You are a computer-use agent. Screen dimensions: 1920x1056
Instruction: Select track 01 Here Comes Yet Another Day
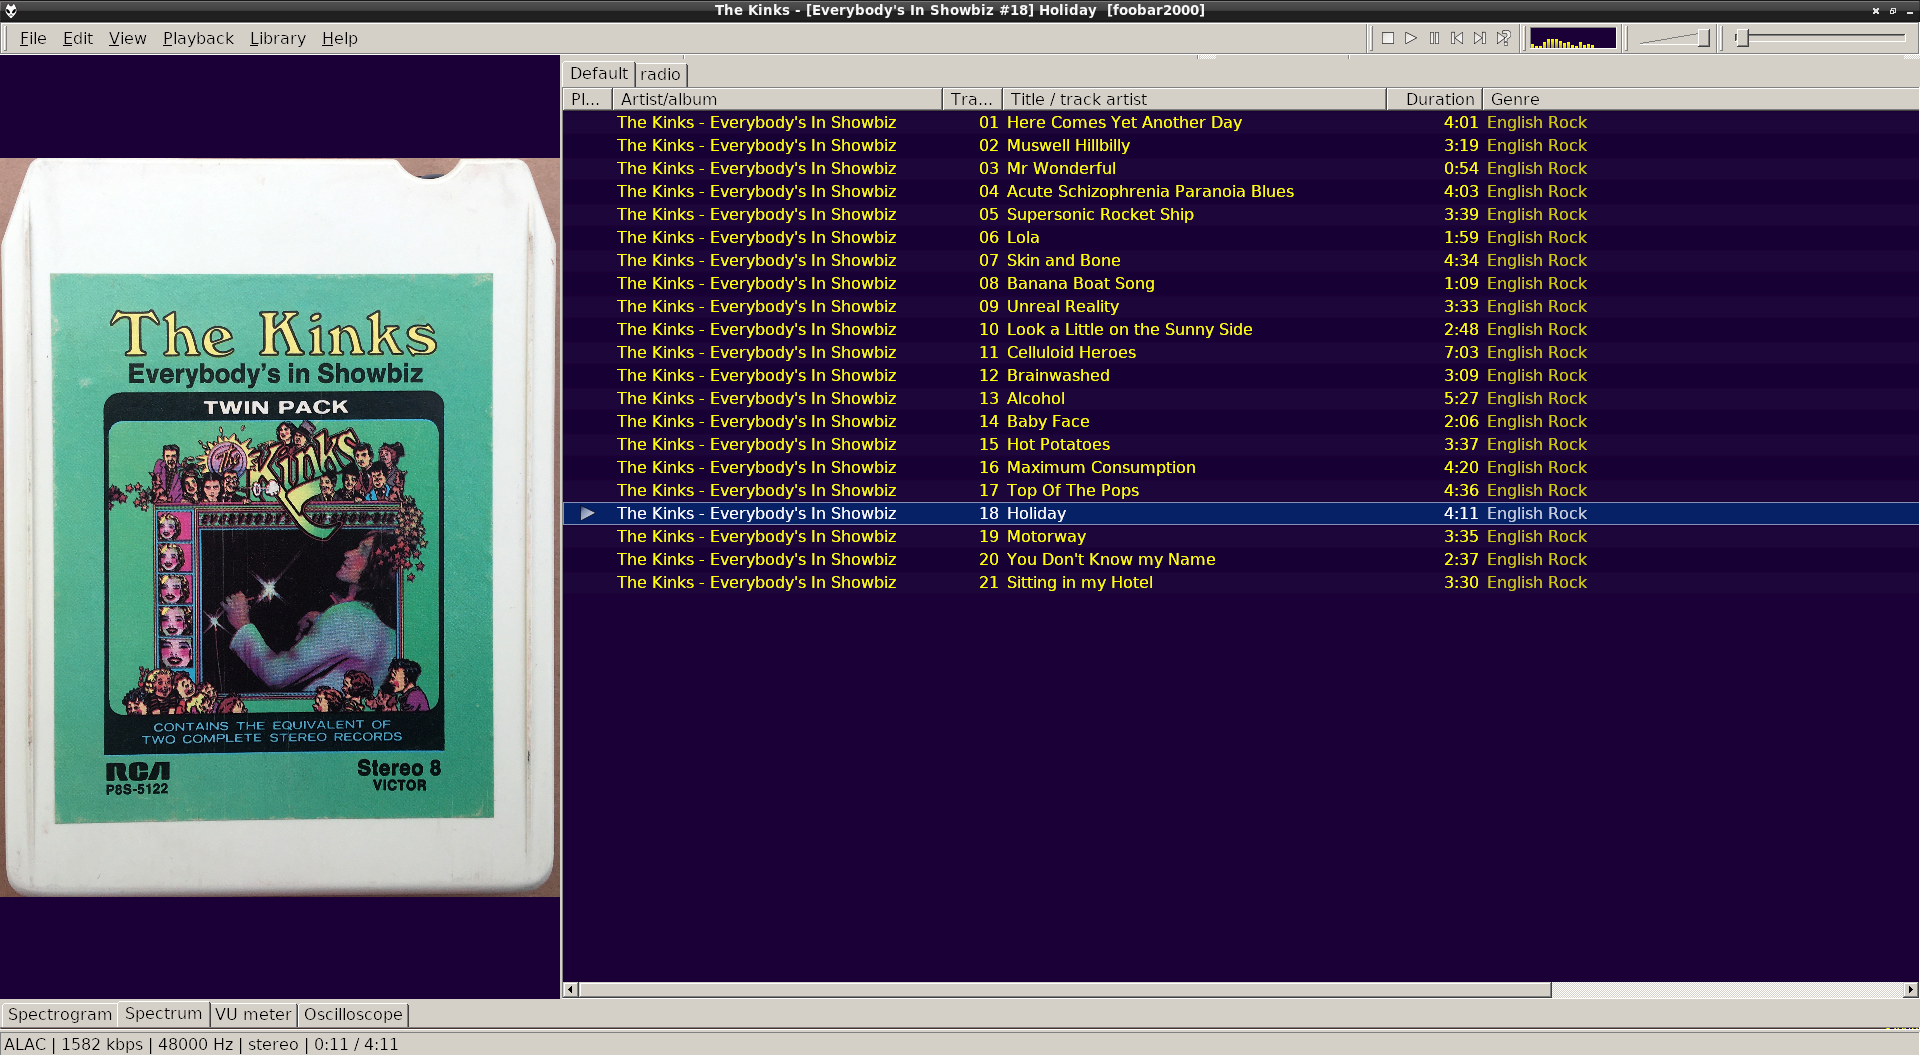click(x=1240, y=122)
